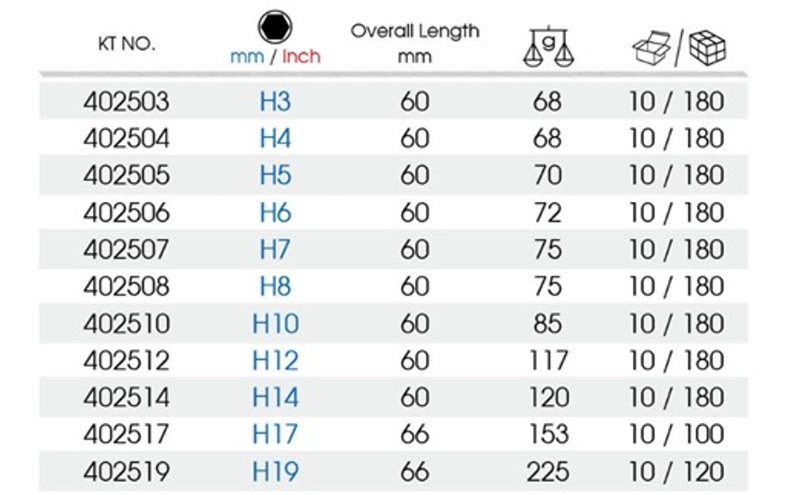This screenshot has height=495, width=800.
Task: Click the 10 / 120 packing quantity
Action: (676, 472)
